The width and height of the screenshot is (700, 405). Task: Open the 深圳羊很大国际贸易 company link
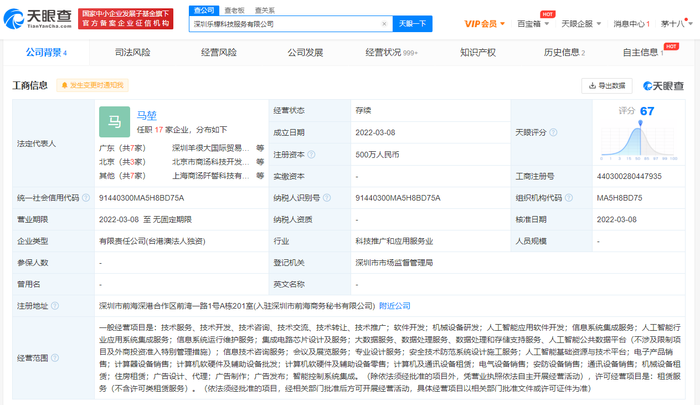[x=210, y=148]
